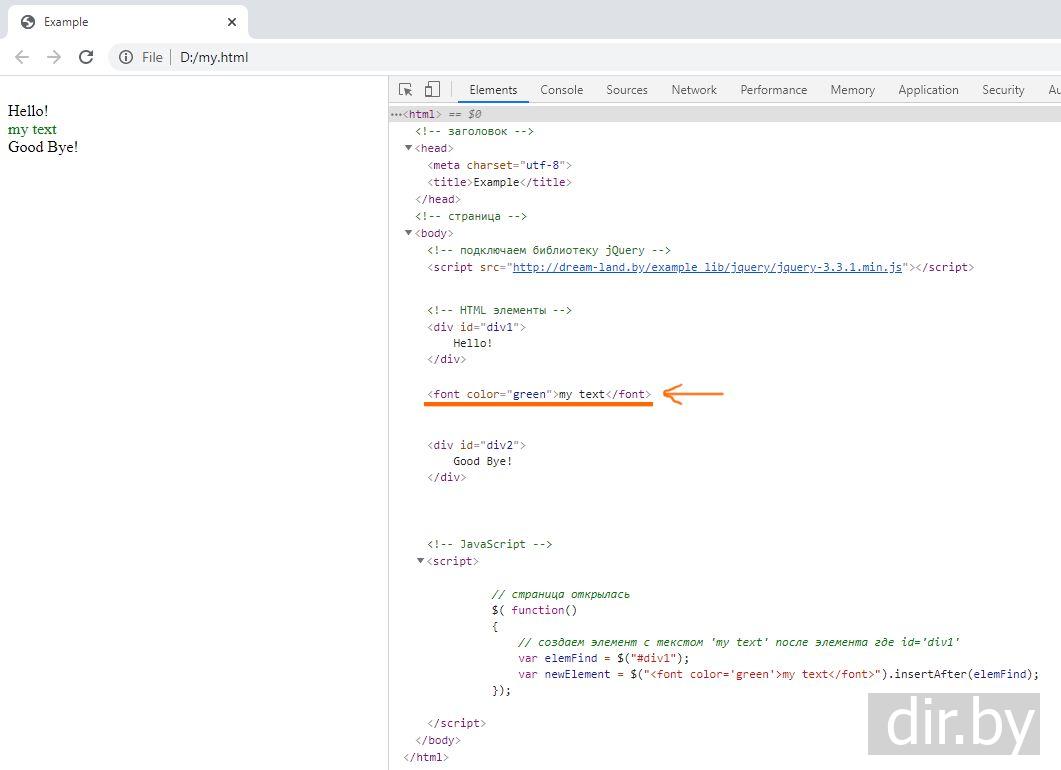Open the jquery-3.3.1.min.js script link

(708, 267)
